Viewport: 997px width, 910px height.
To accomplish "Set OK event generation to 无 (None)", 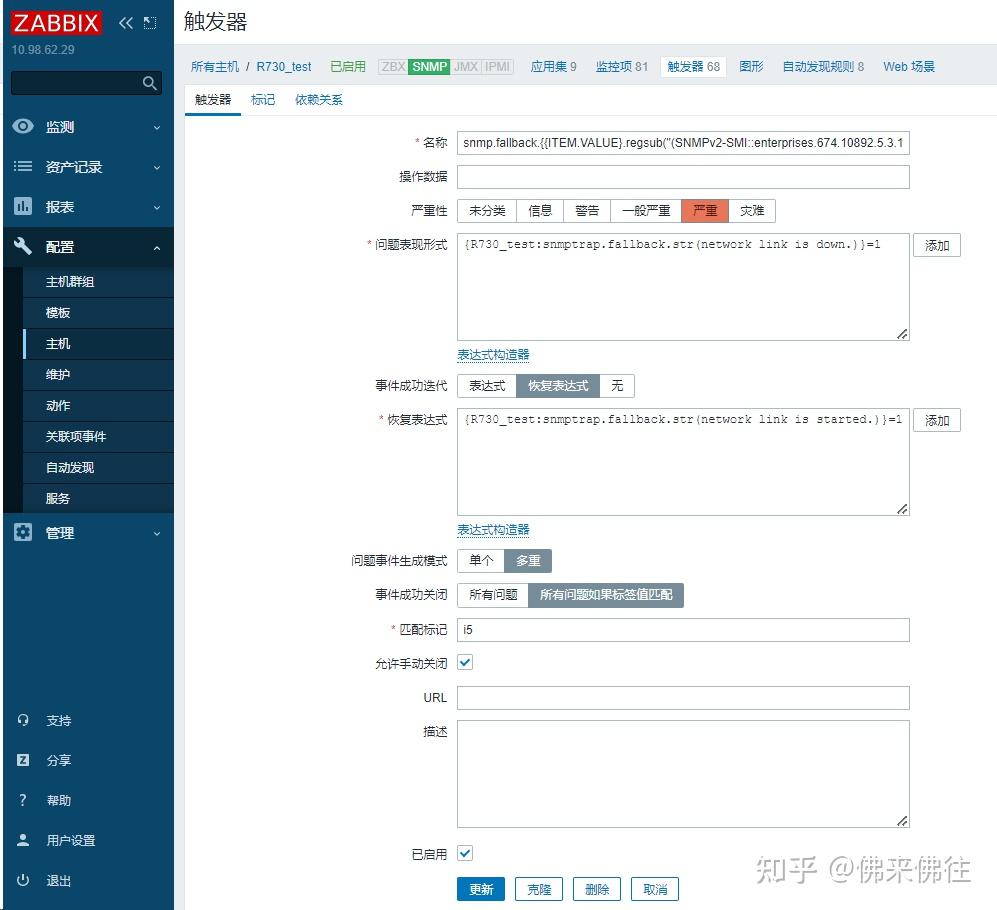I will [617, 385].
